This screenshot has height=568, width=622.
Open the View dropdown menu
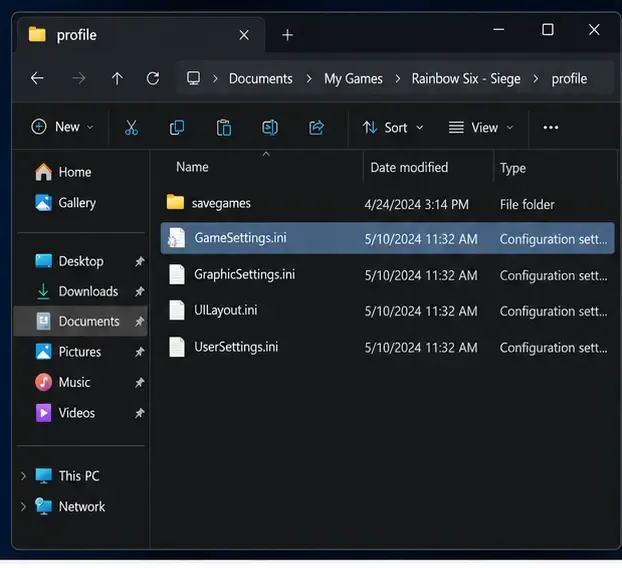[x=481, y=128]
